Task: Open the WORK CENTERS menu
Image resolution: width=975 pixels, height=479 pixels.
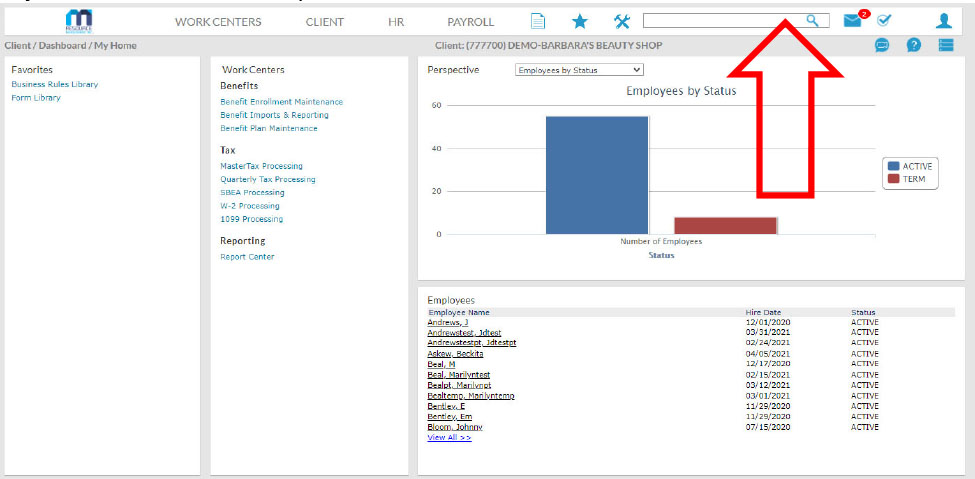Action: pyautogui.click(x=218, y=22)
